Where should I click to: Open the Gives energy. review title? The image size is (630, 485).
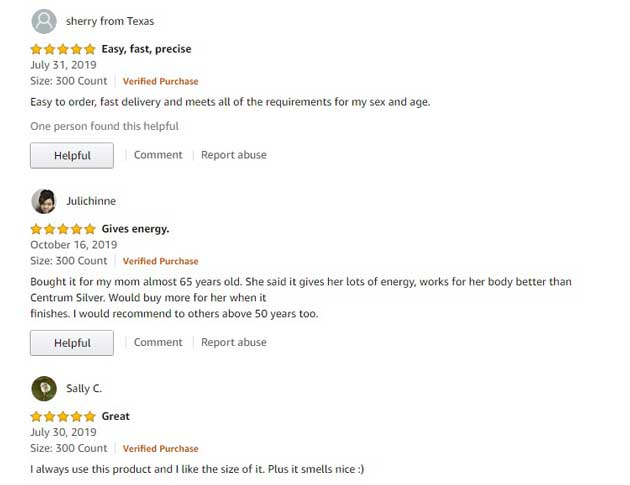[135, 229]
